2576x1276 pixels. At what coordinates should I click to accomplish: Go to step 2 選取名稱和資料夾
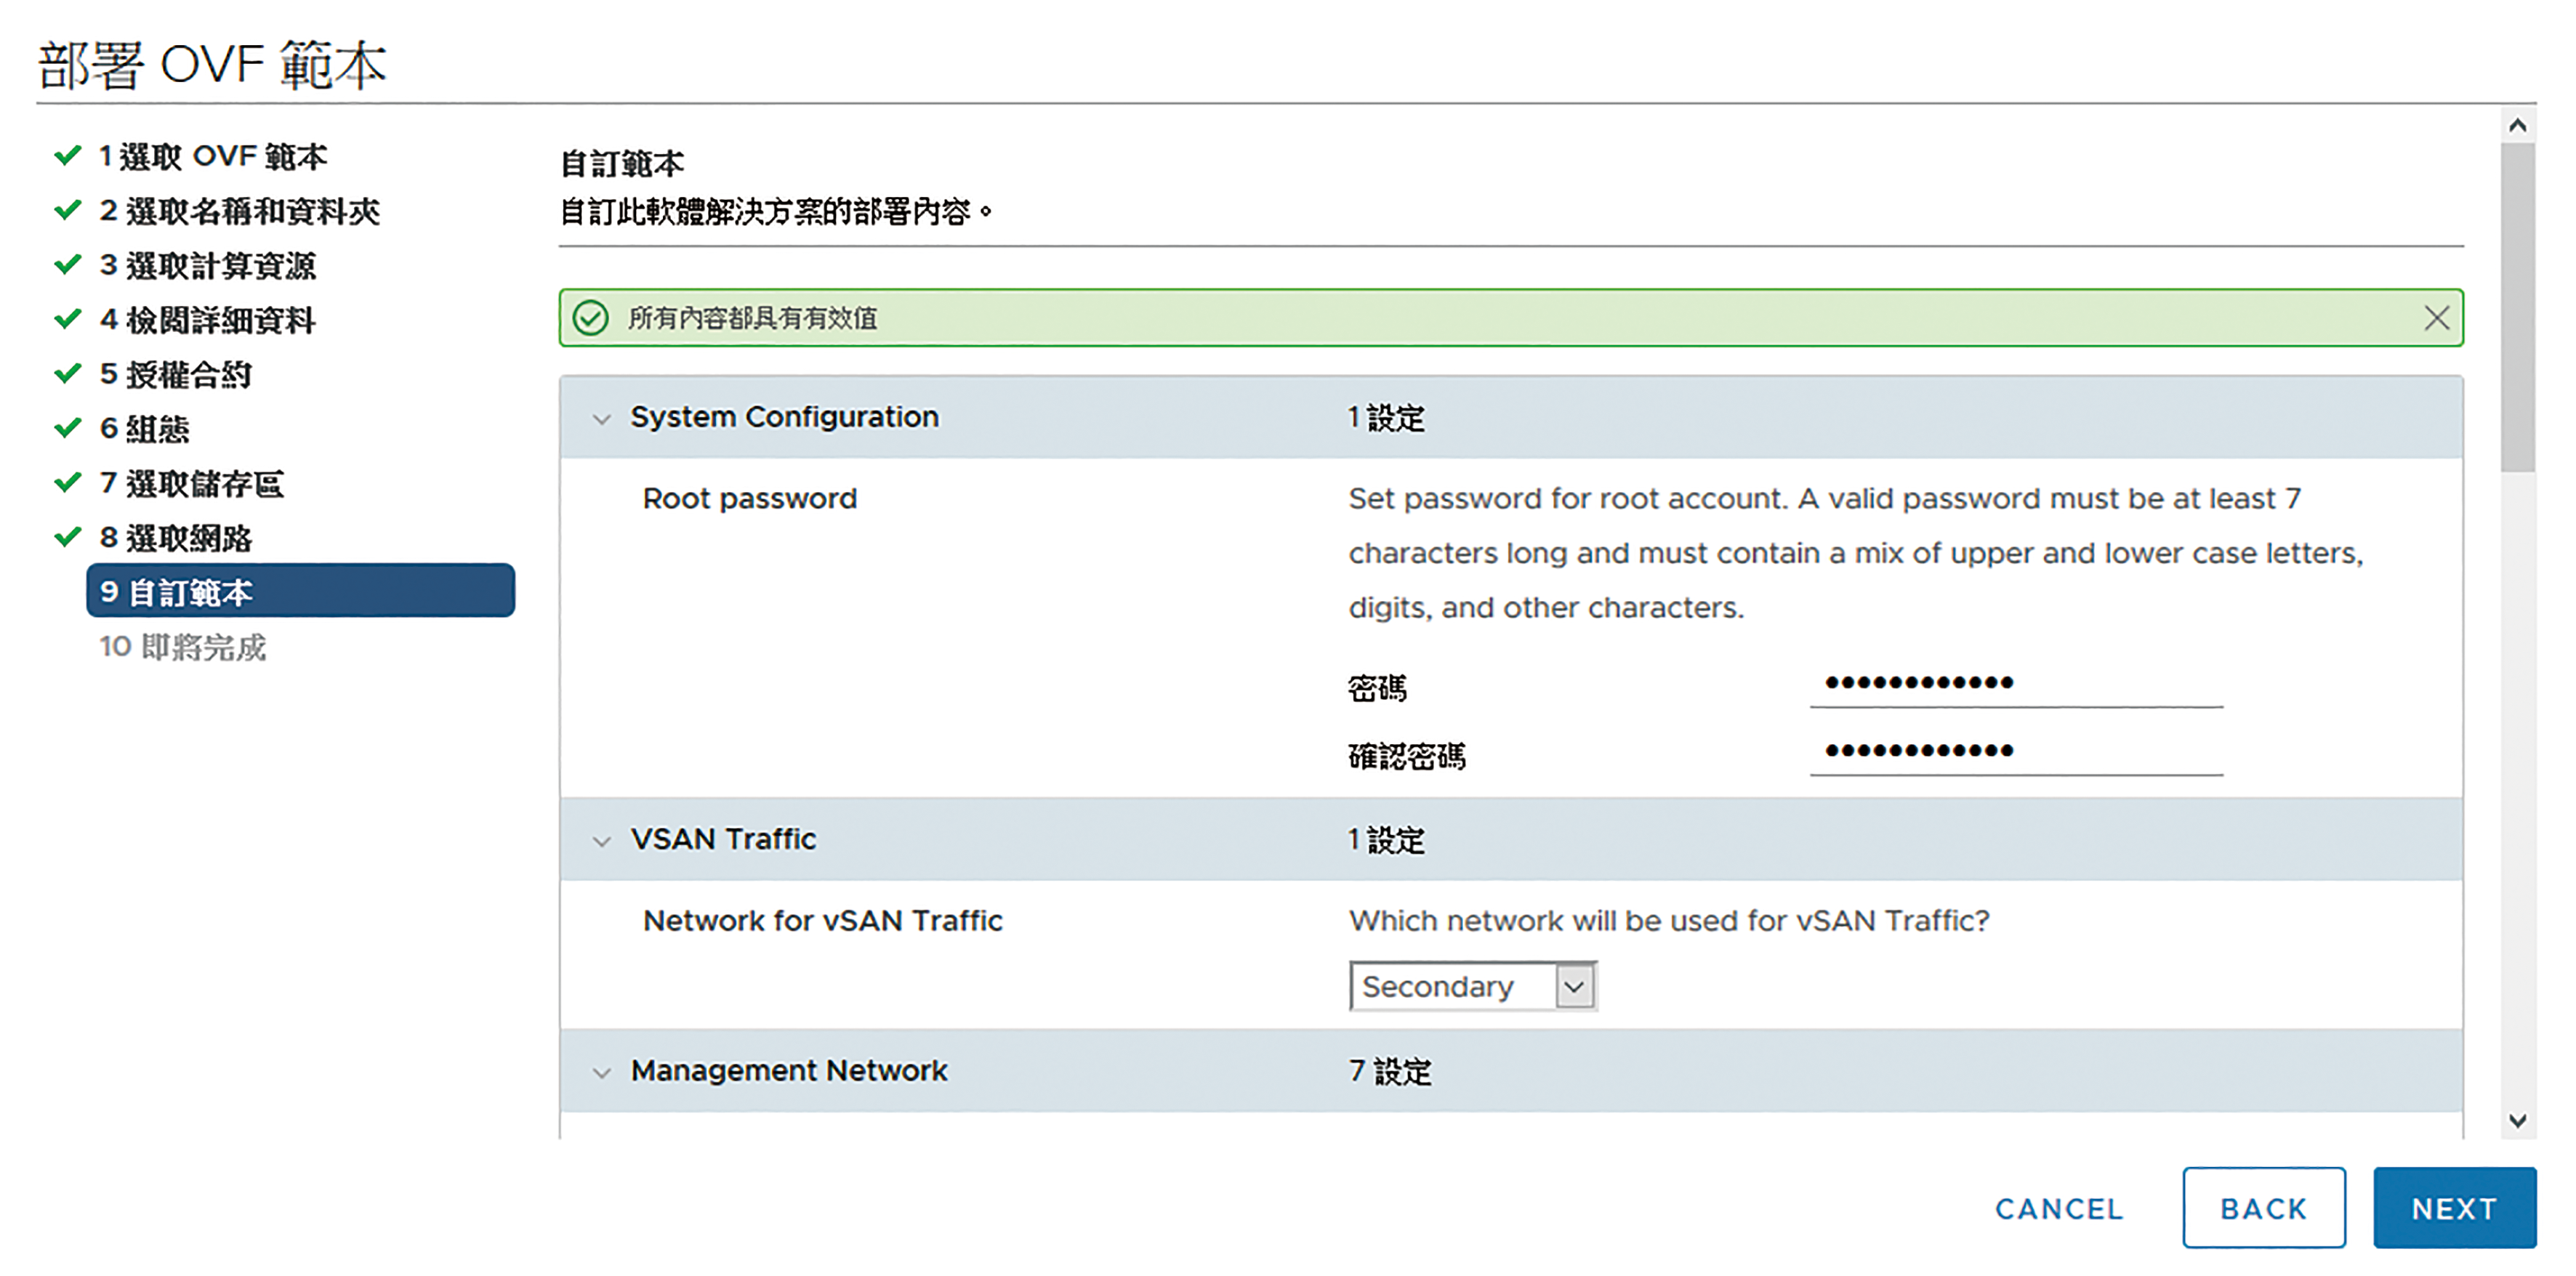click(240, 211)
